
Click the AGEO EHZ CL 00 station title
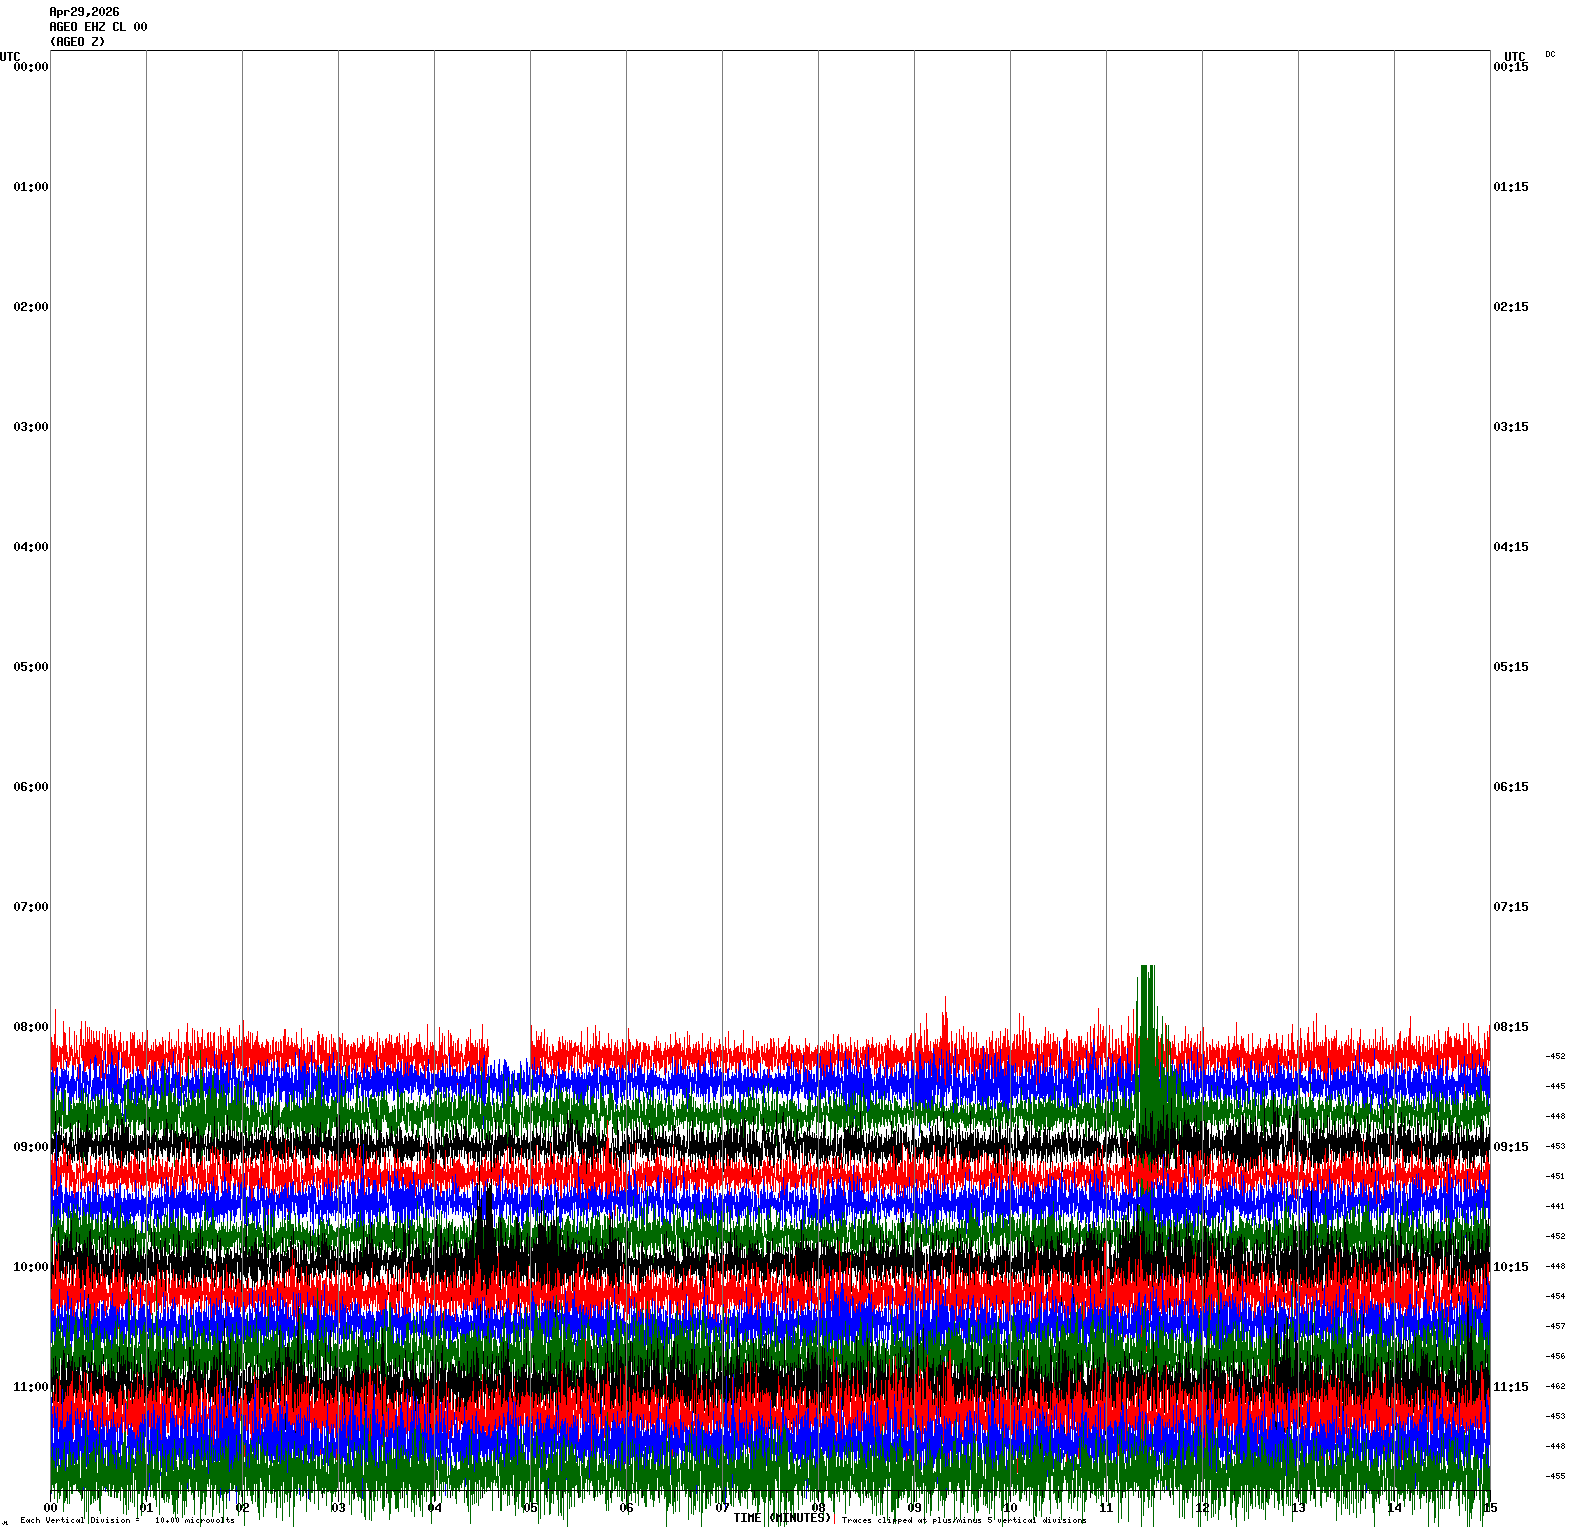(x=98, y=27)
